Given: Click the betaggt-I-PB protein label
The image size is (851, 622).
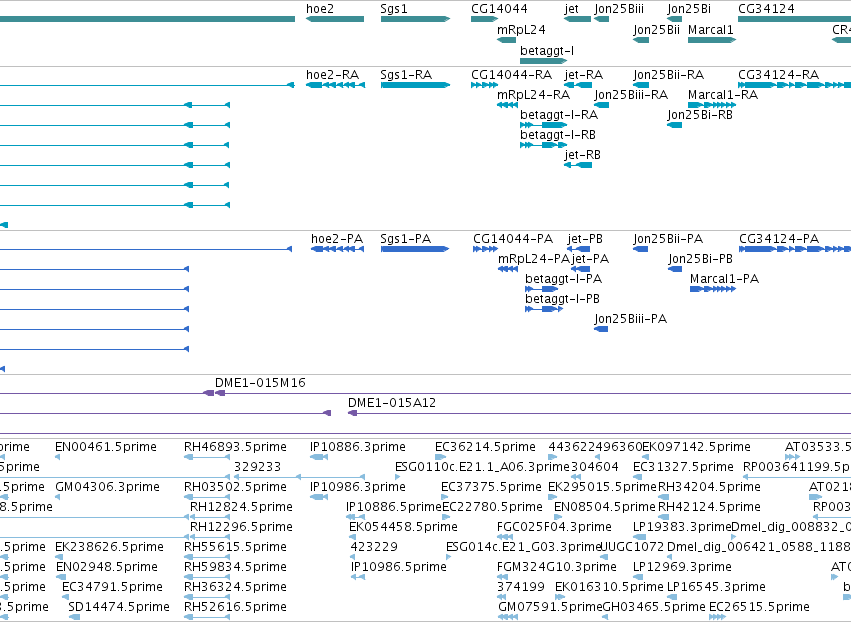Looking at the screenshot, I should pos(562,299).
